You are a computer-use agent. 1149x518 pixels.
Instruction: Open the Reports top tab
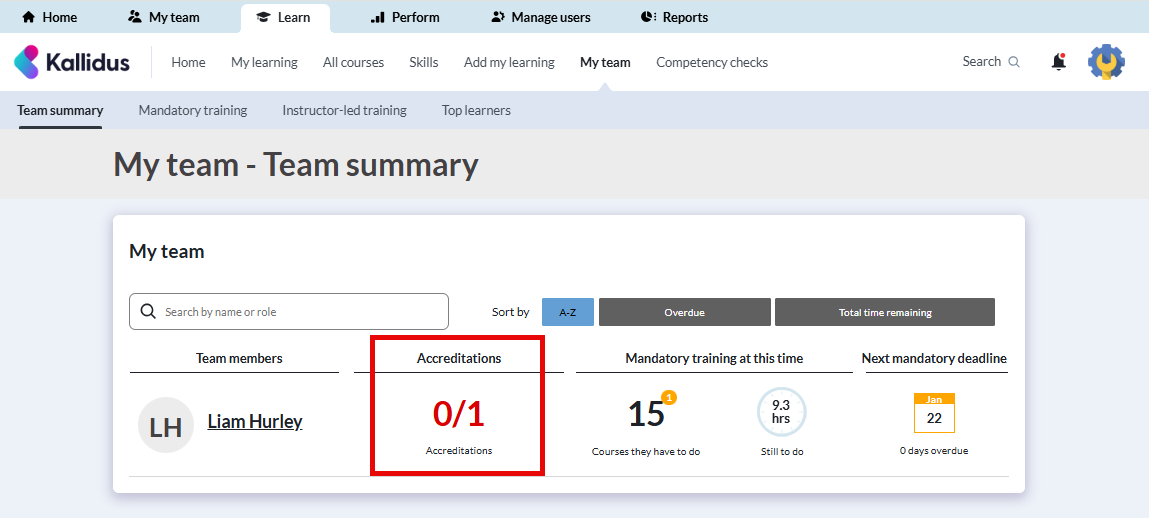(x=674, y=17)
